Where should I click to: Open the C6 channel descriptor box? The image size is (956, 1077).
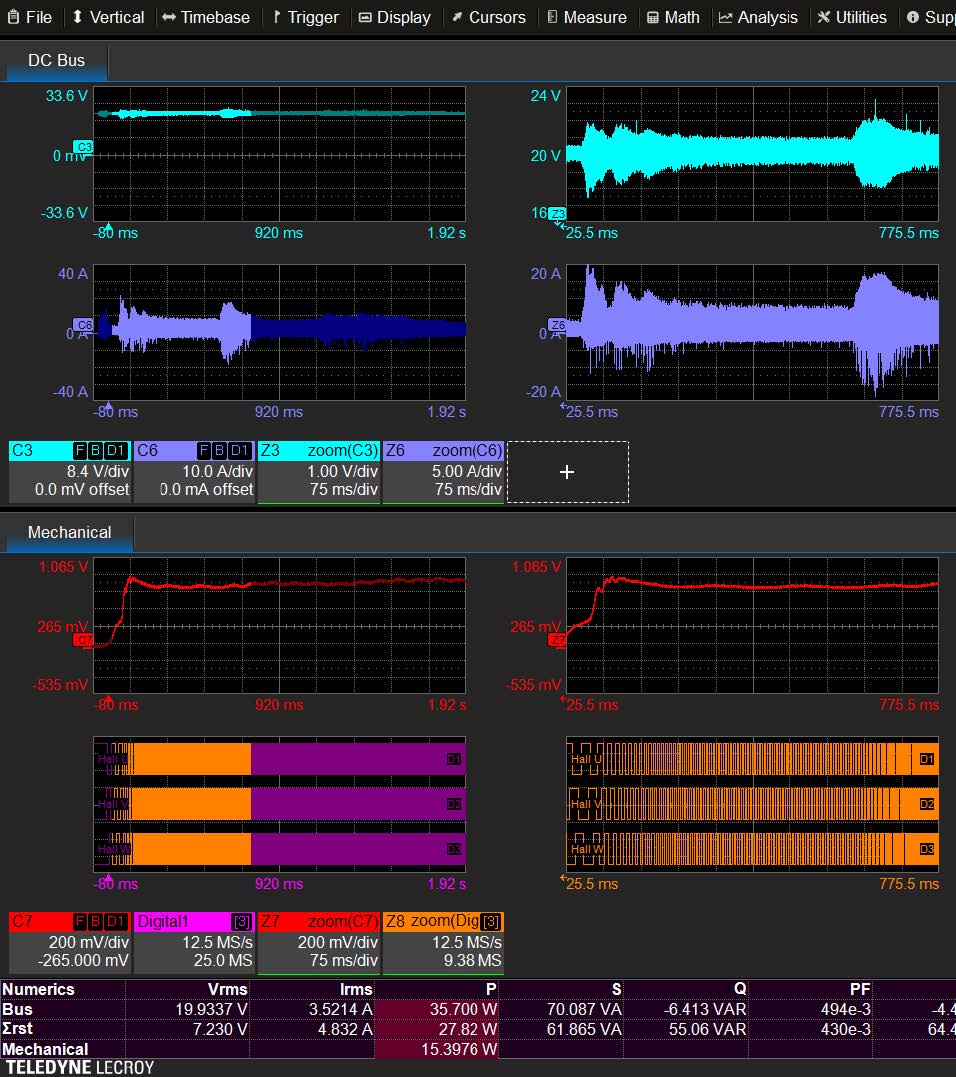[x=194, y=470]
